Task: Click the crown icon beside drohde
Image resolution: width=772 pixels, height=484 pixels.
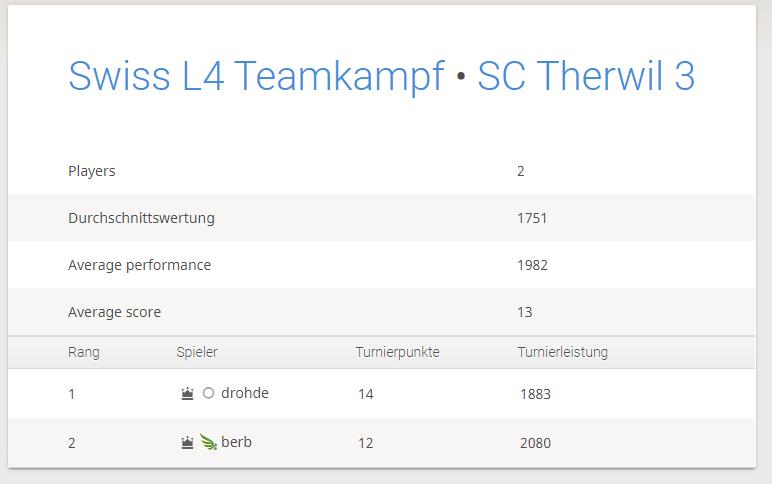Action: tap(187, 393)
